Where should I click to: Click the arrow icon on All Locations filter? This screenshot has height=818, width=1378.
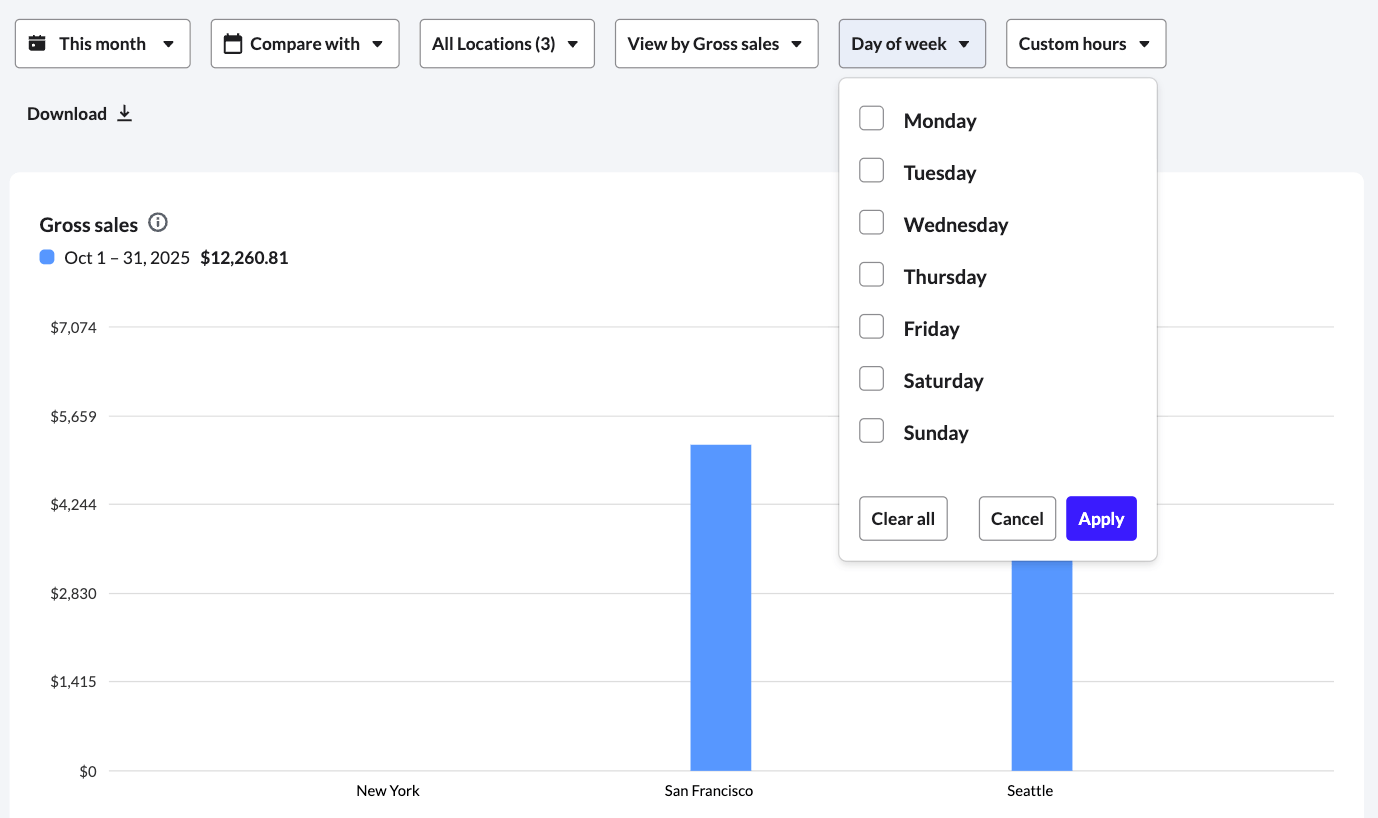[571, 43]
